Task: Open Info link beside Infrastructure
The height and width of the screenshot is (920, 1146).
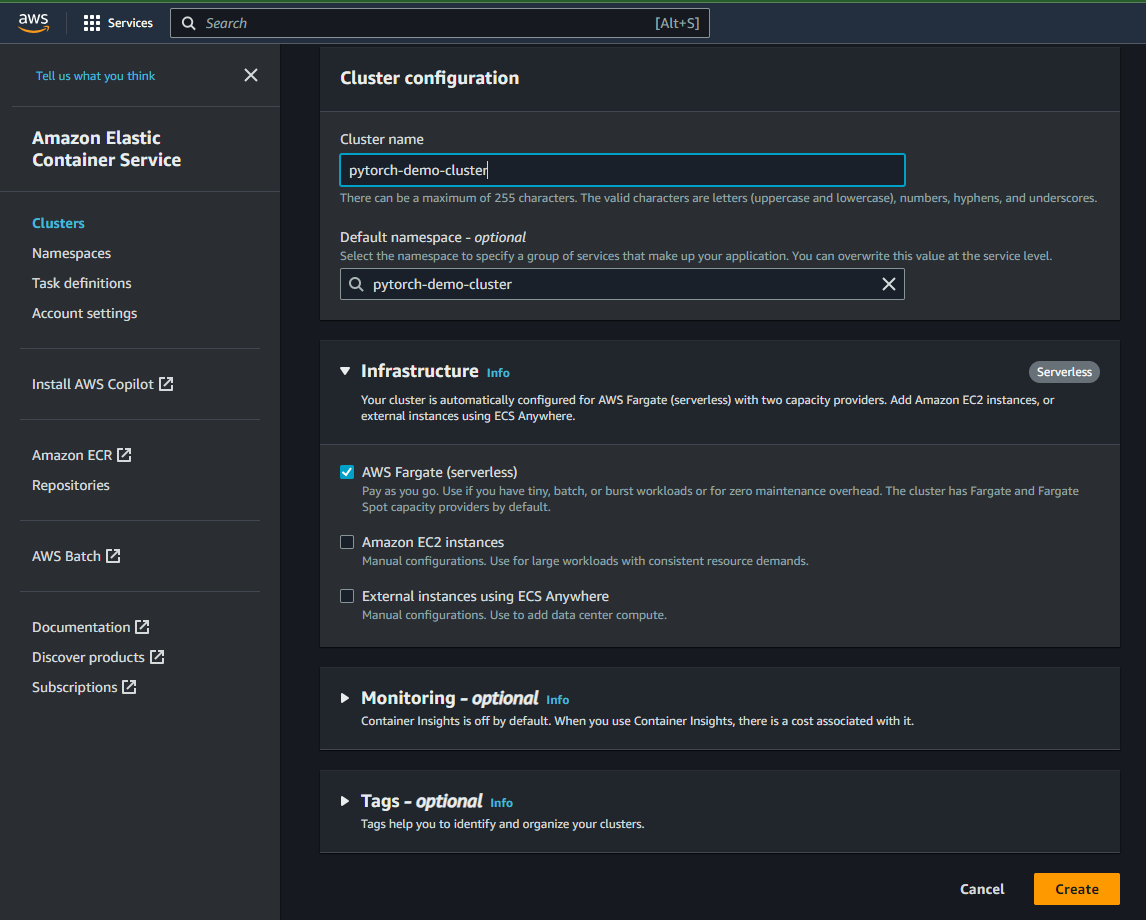Action: click(498, 373)
